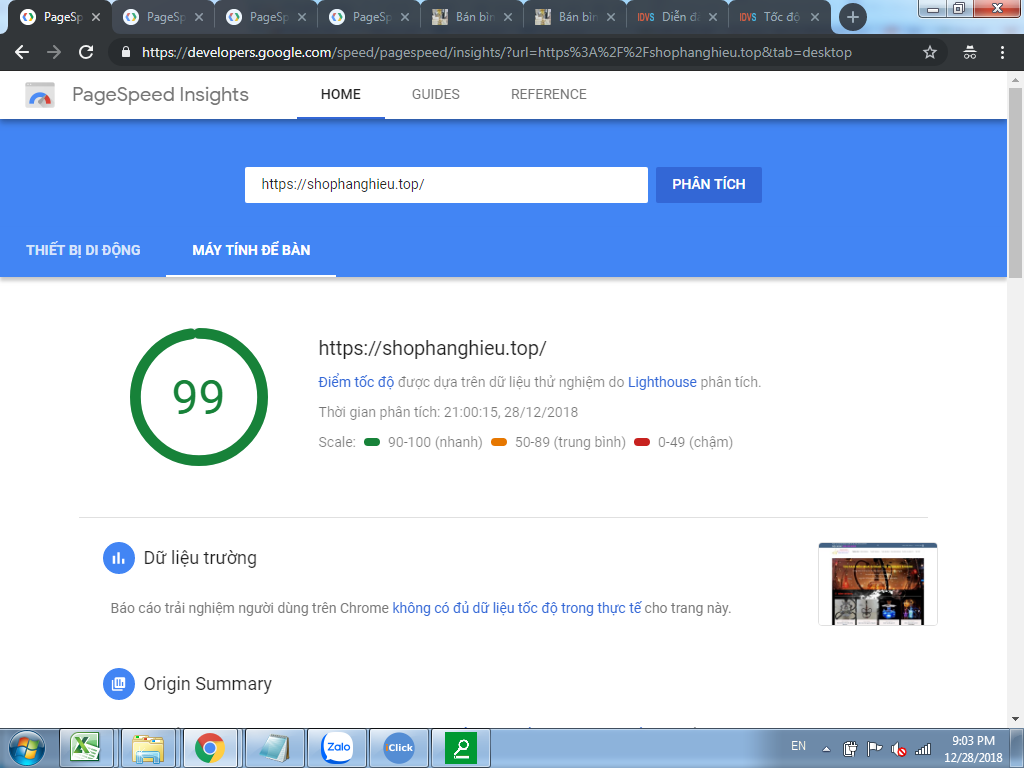
Task: Open the REFERENCE tab
Action: coord(548,95)
